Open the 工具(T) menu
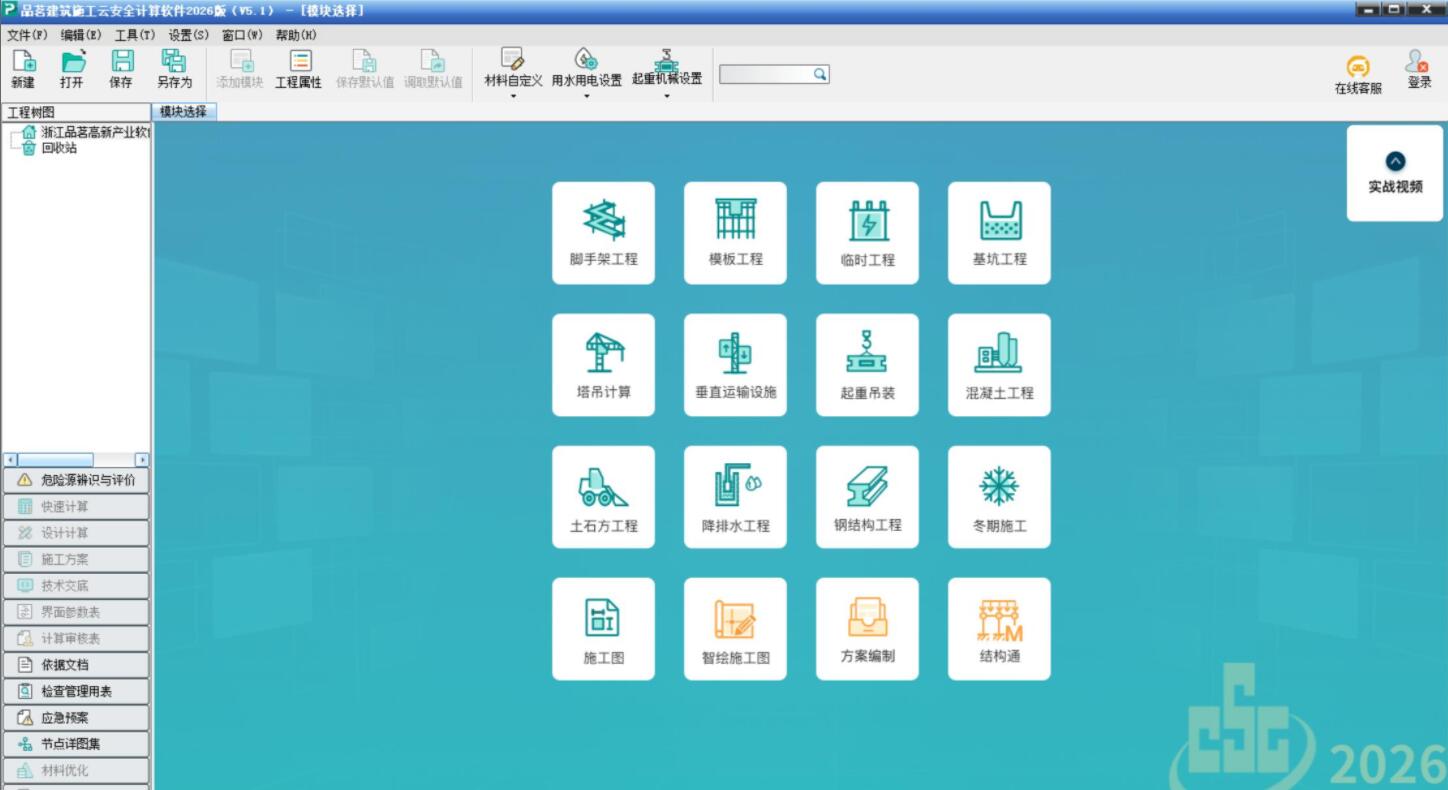 [134, 35]
